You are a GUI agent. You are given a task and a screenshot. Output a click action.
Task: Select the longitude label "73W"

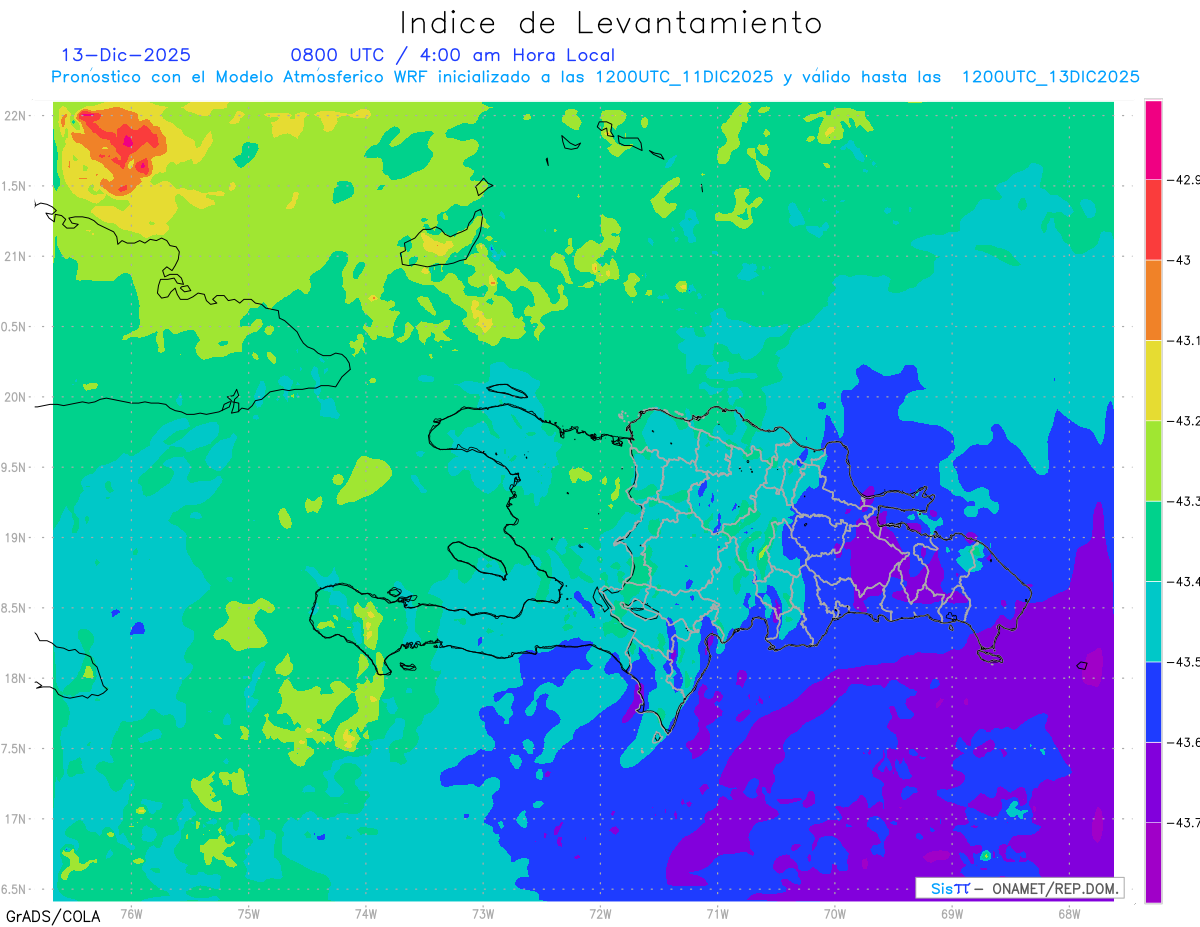point(483,913)
